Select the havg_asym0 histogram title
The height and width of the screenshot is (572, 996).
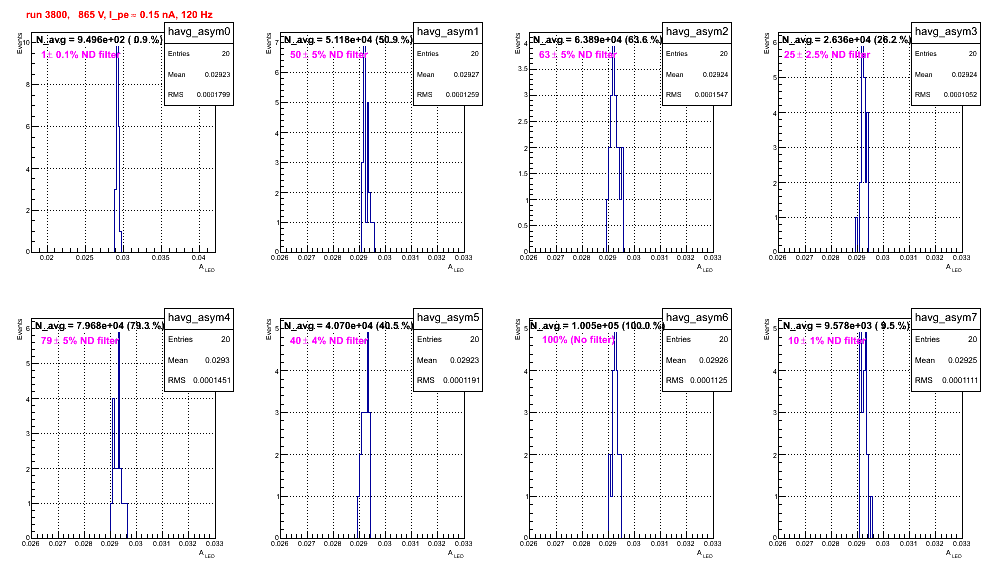pyautogui.click(x=199, y=32)
